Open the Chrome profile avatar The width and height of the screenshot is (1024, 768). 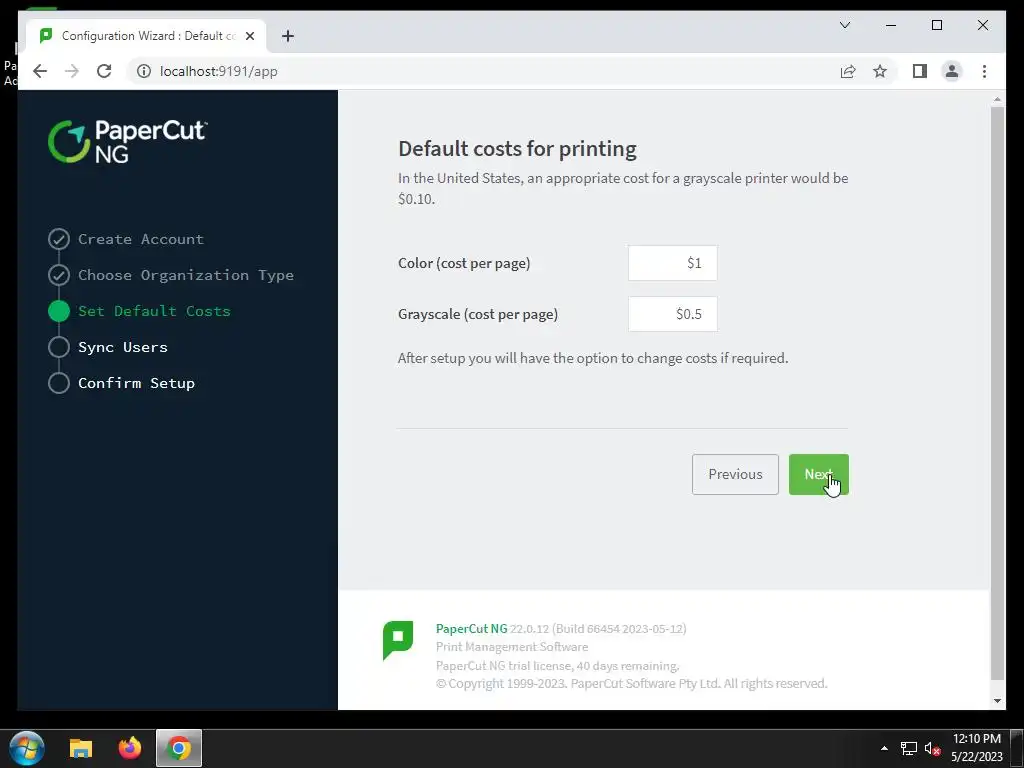pyautogui.click(x=952, y=71)
